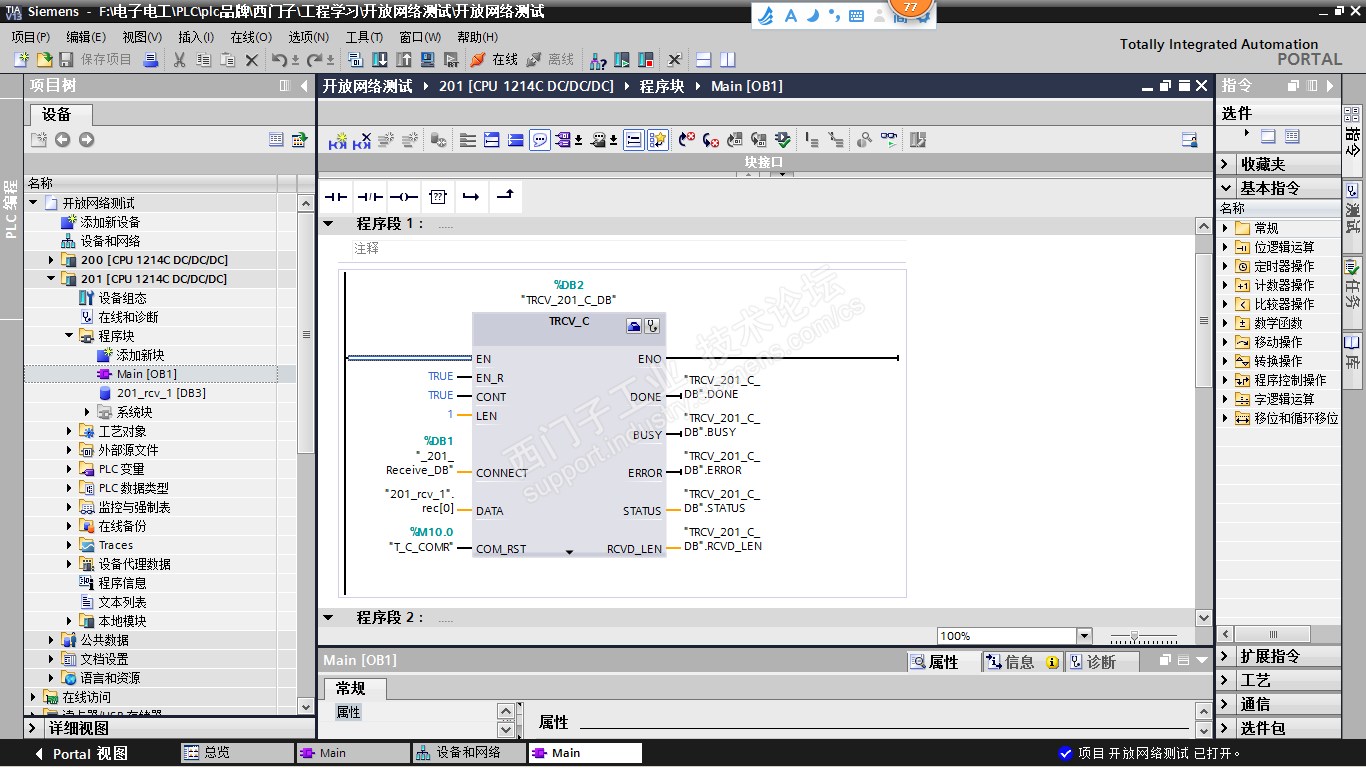The image size is (1366, 768).
Task: Click the Open project toolbar icon
Action: 44,60
